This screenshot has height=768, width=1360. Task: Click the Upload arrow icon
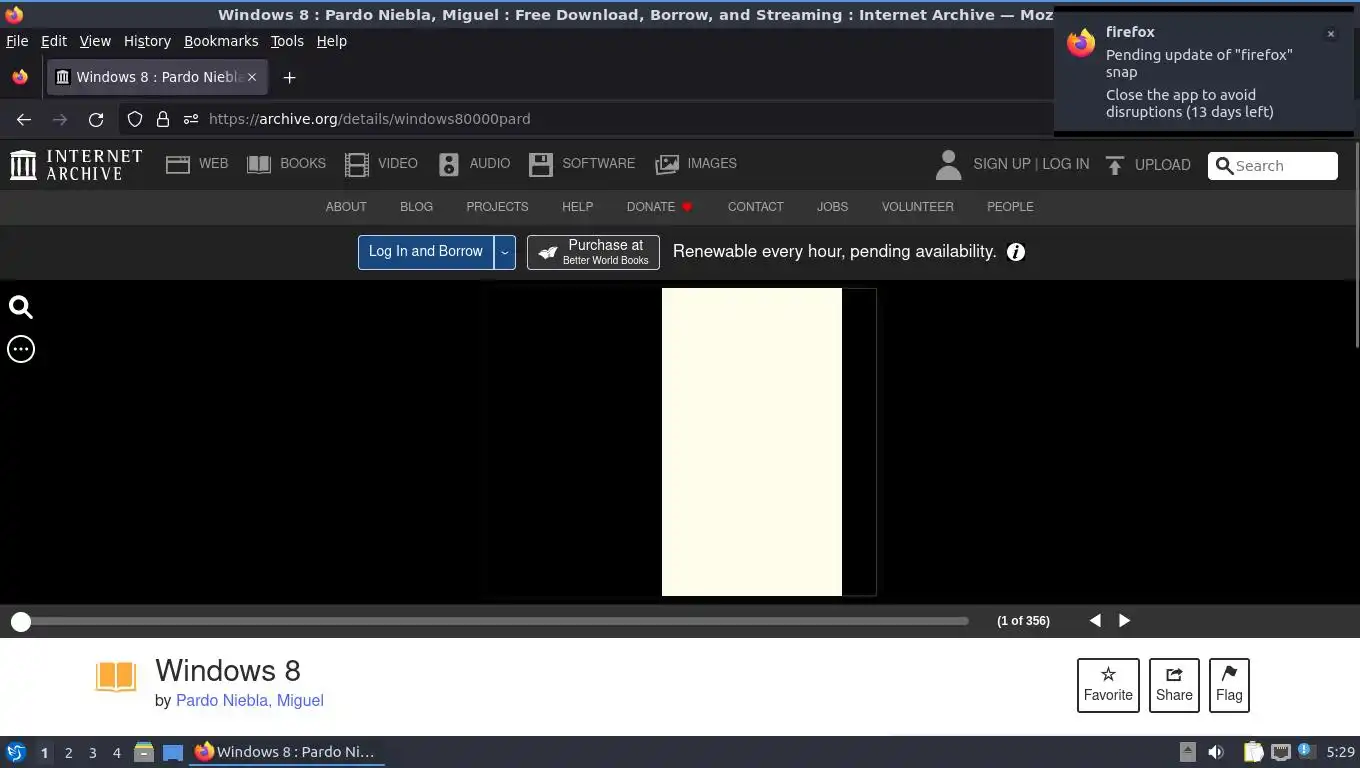(x=1115, y=165)
